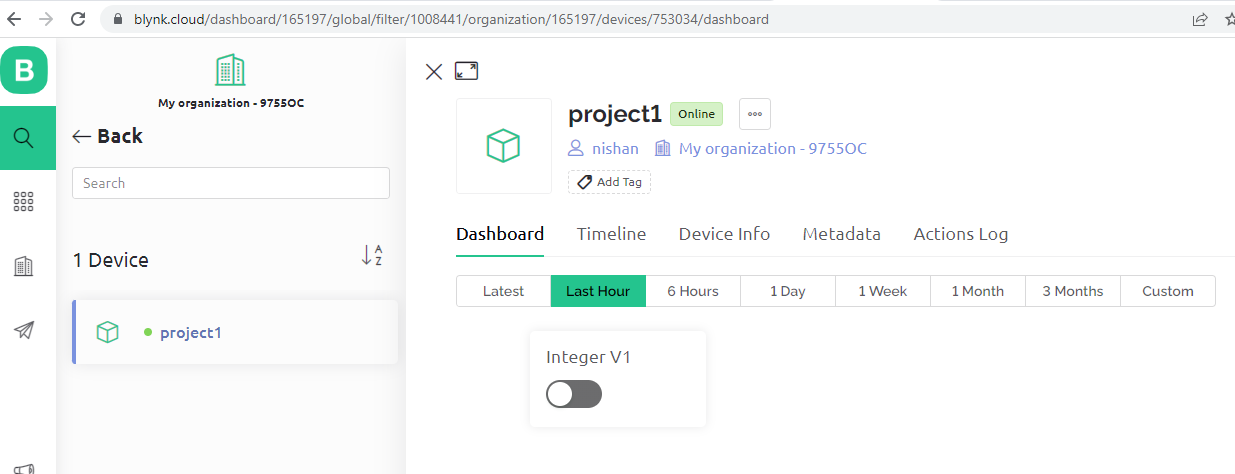This screenshot has width=1235, height=474.
Task: Click the project1 cube thumbnail
Action: tap(504, 146)
